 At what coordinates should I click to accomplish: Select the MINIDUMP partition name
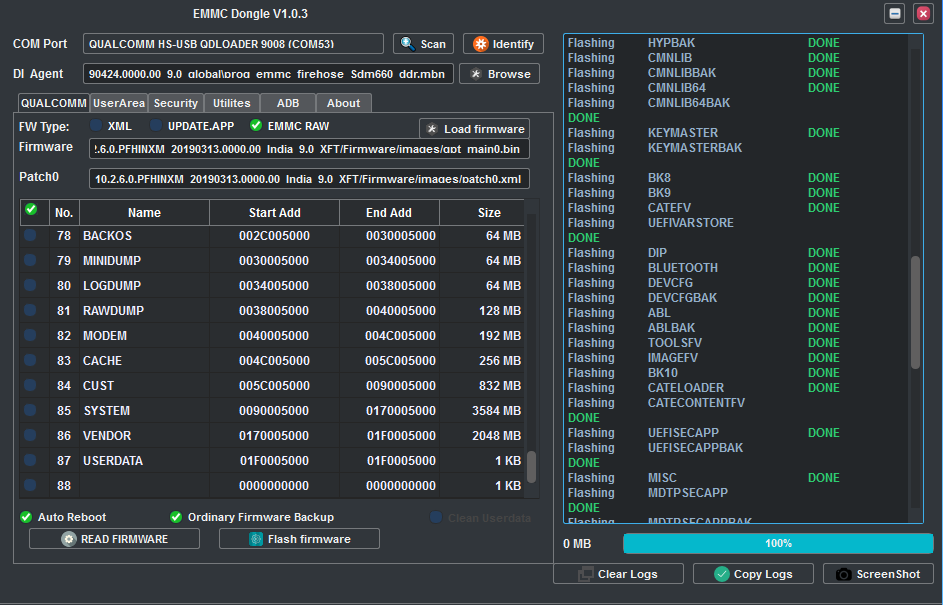pos(112,260)
